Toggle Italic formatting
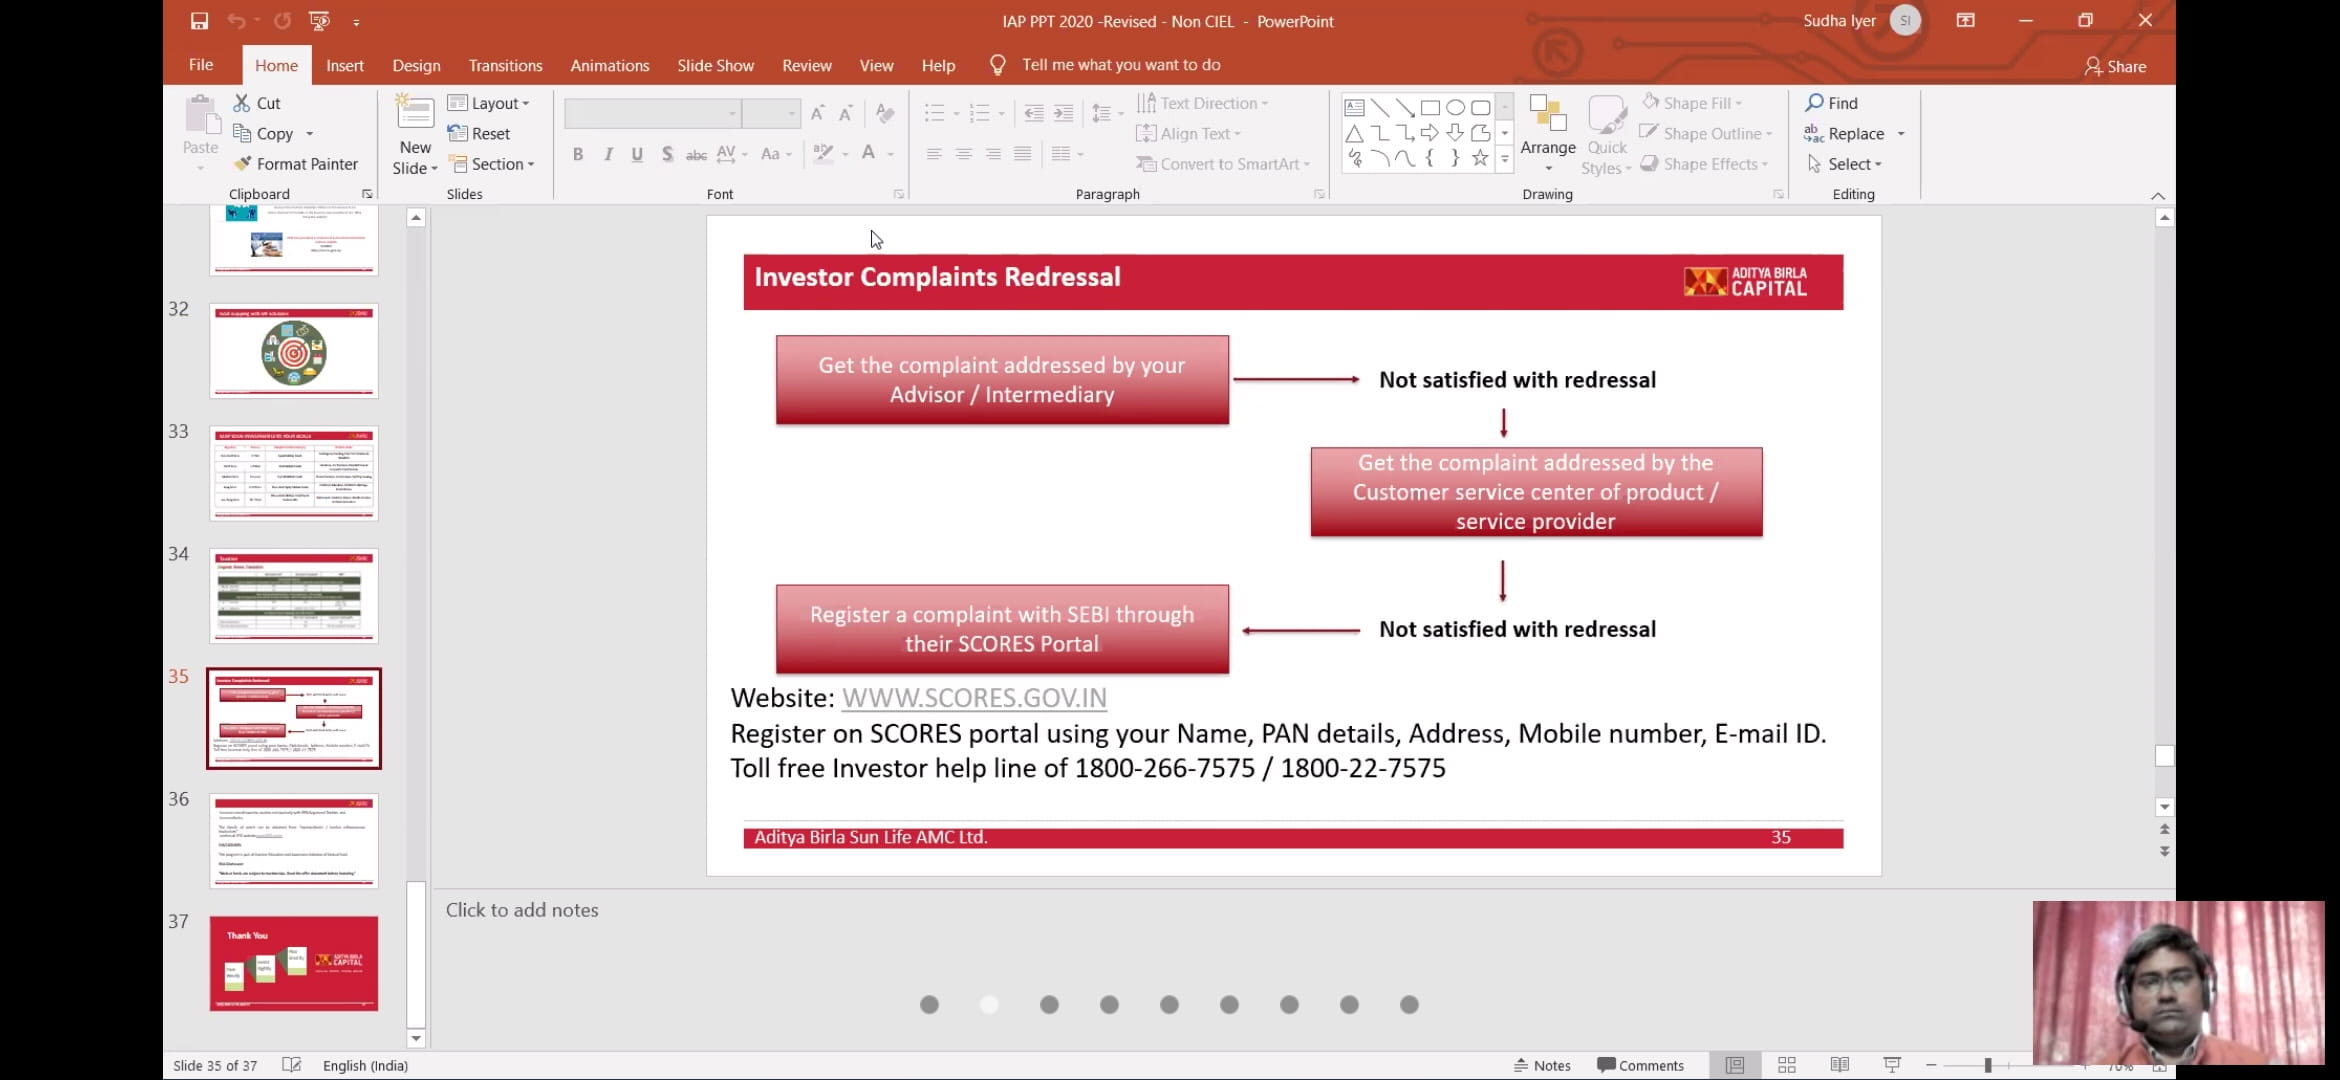The image size is (2340, 1080). [x=607, y=154]
